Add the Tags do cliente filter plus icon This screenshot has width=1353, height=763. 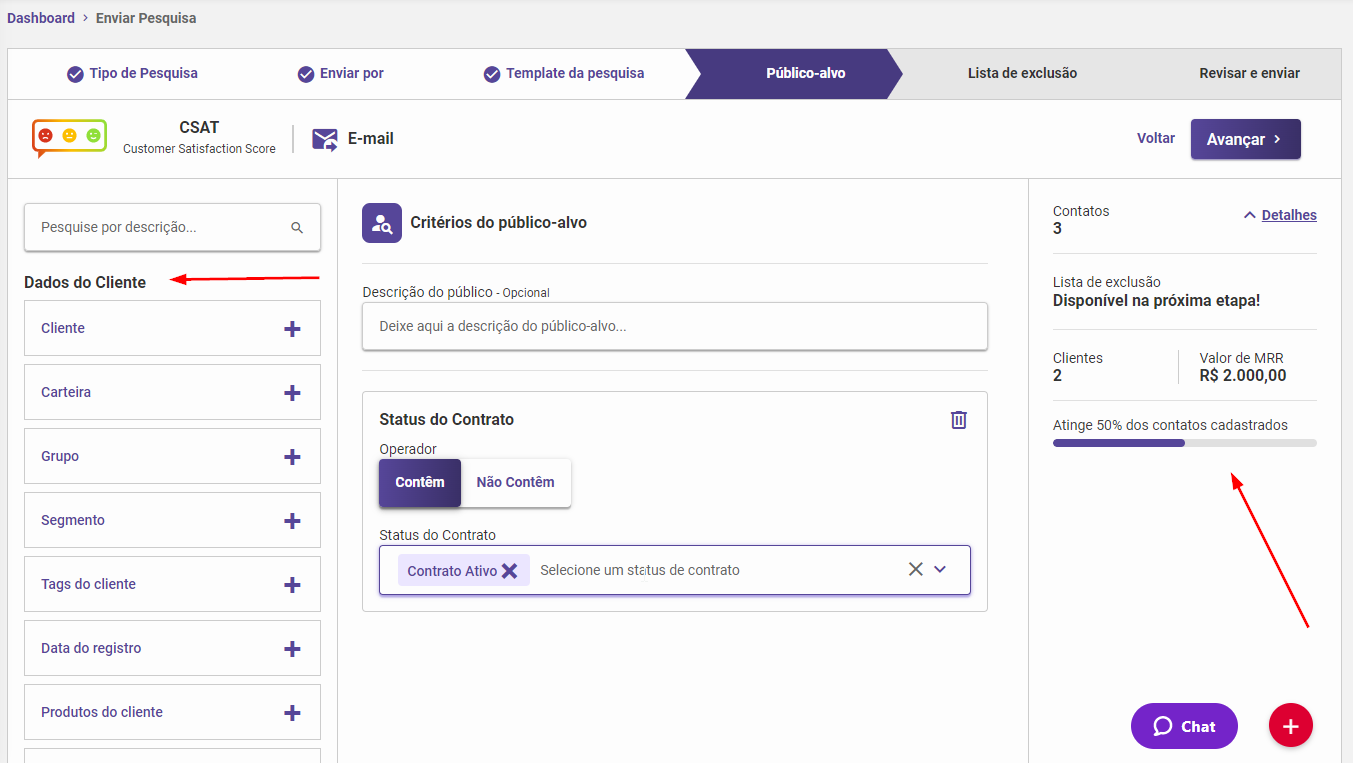[x=292, y=585]
